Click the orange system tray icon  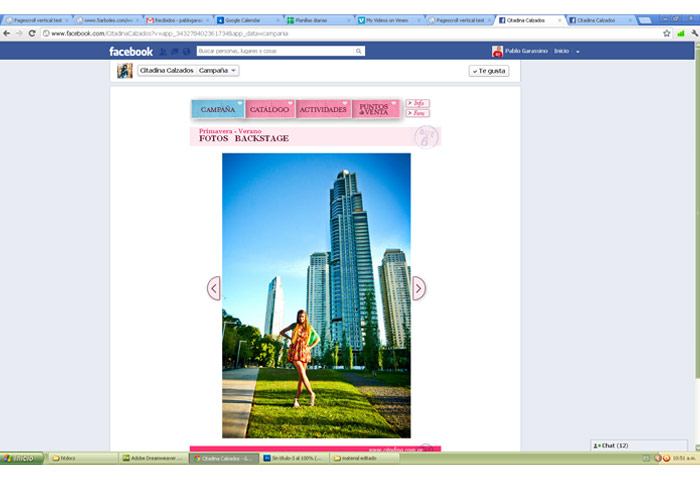click(x=666, y=458)
